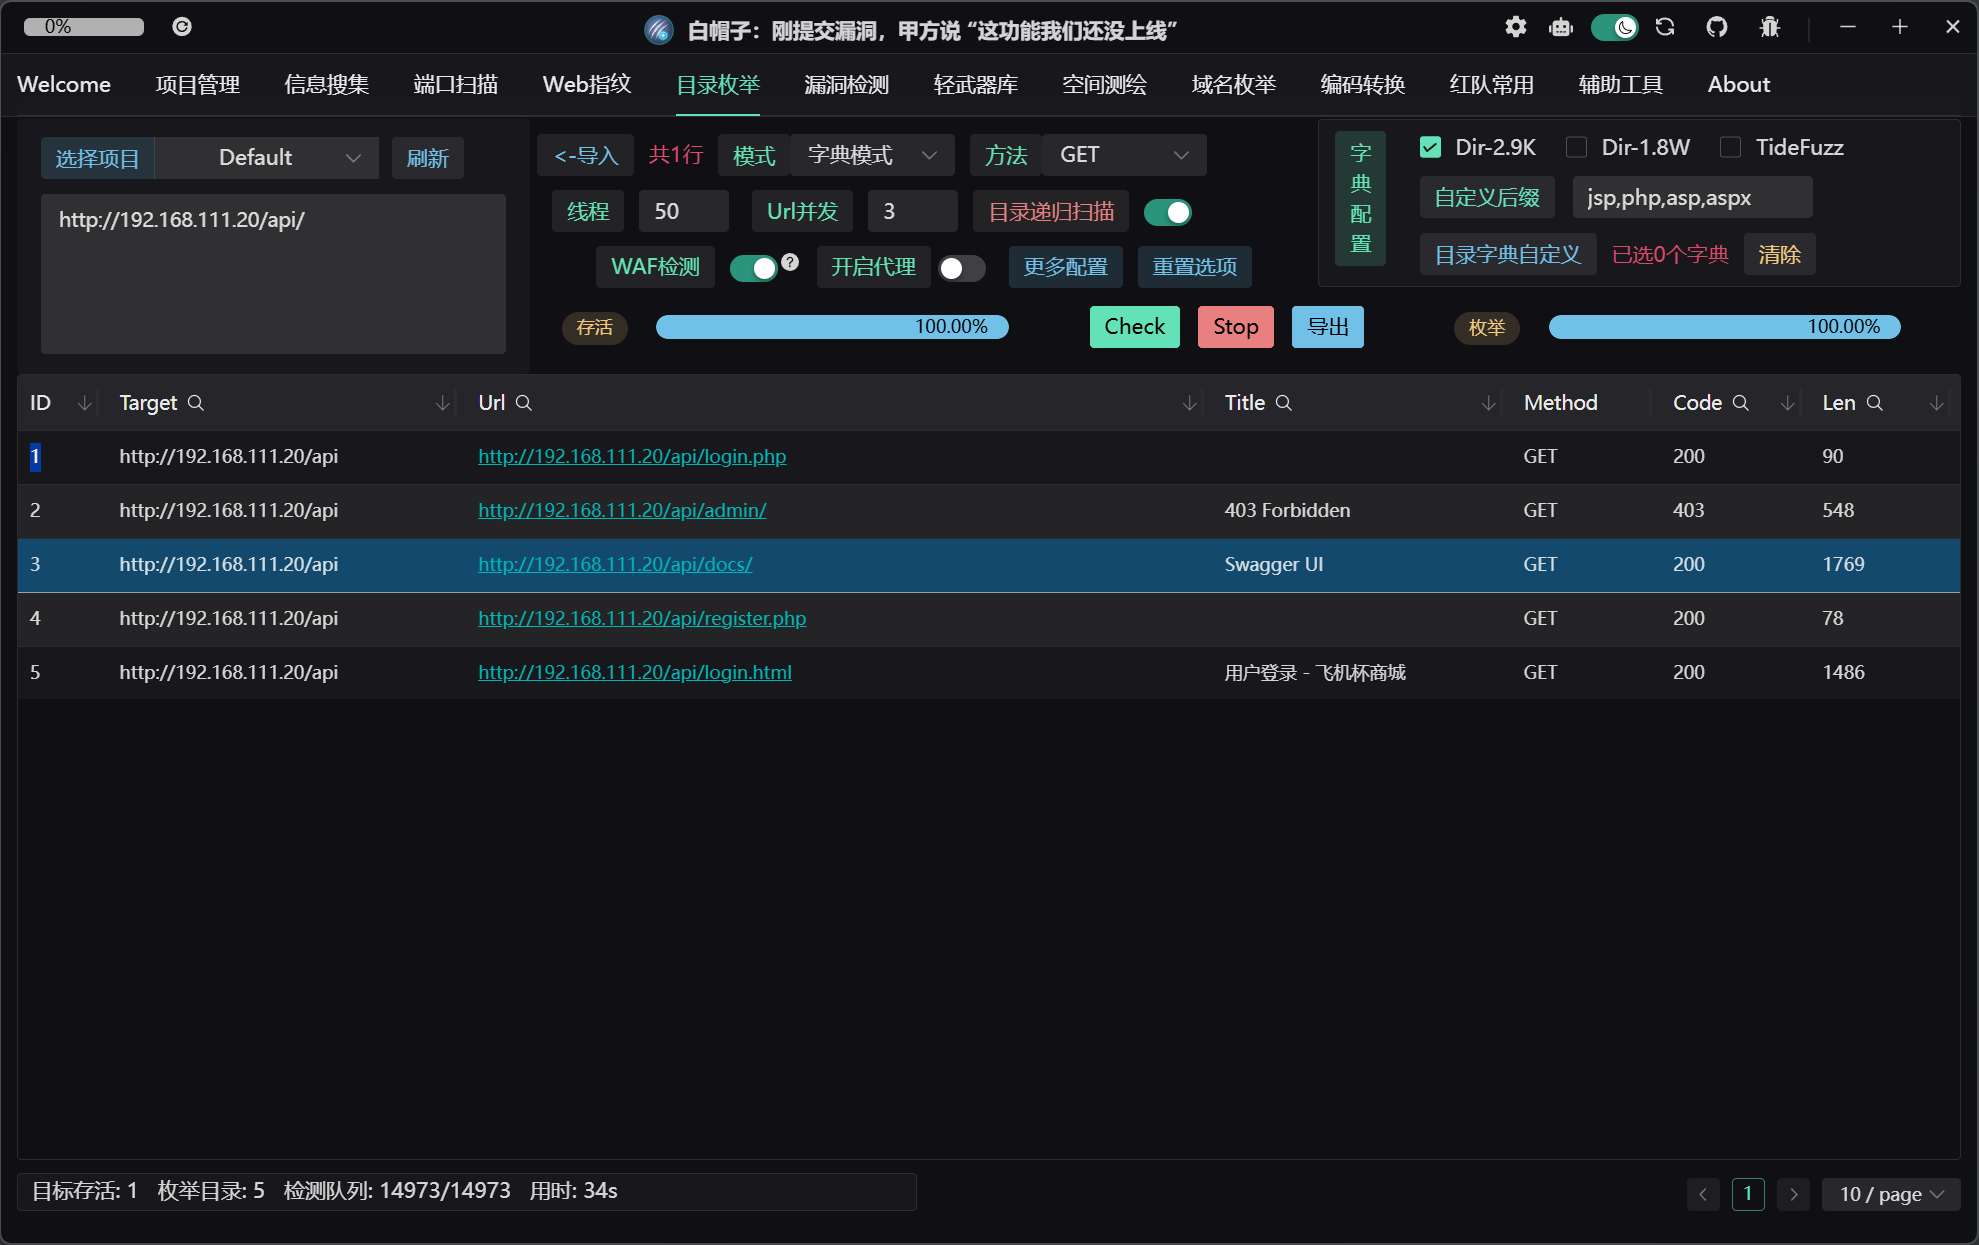Open the Default project dropdown
This screenshot has height=1245, width=1979.
[267, 158]
